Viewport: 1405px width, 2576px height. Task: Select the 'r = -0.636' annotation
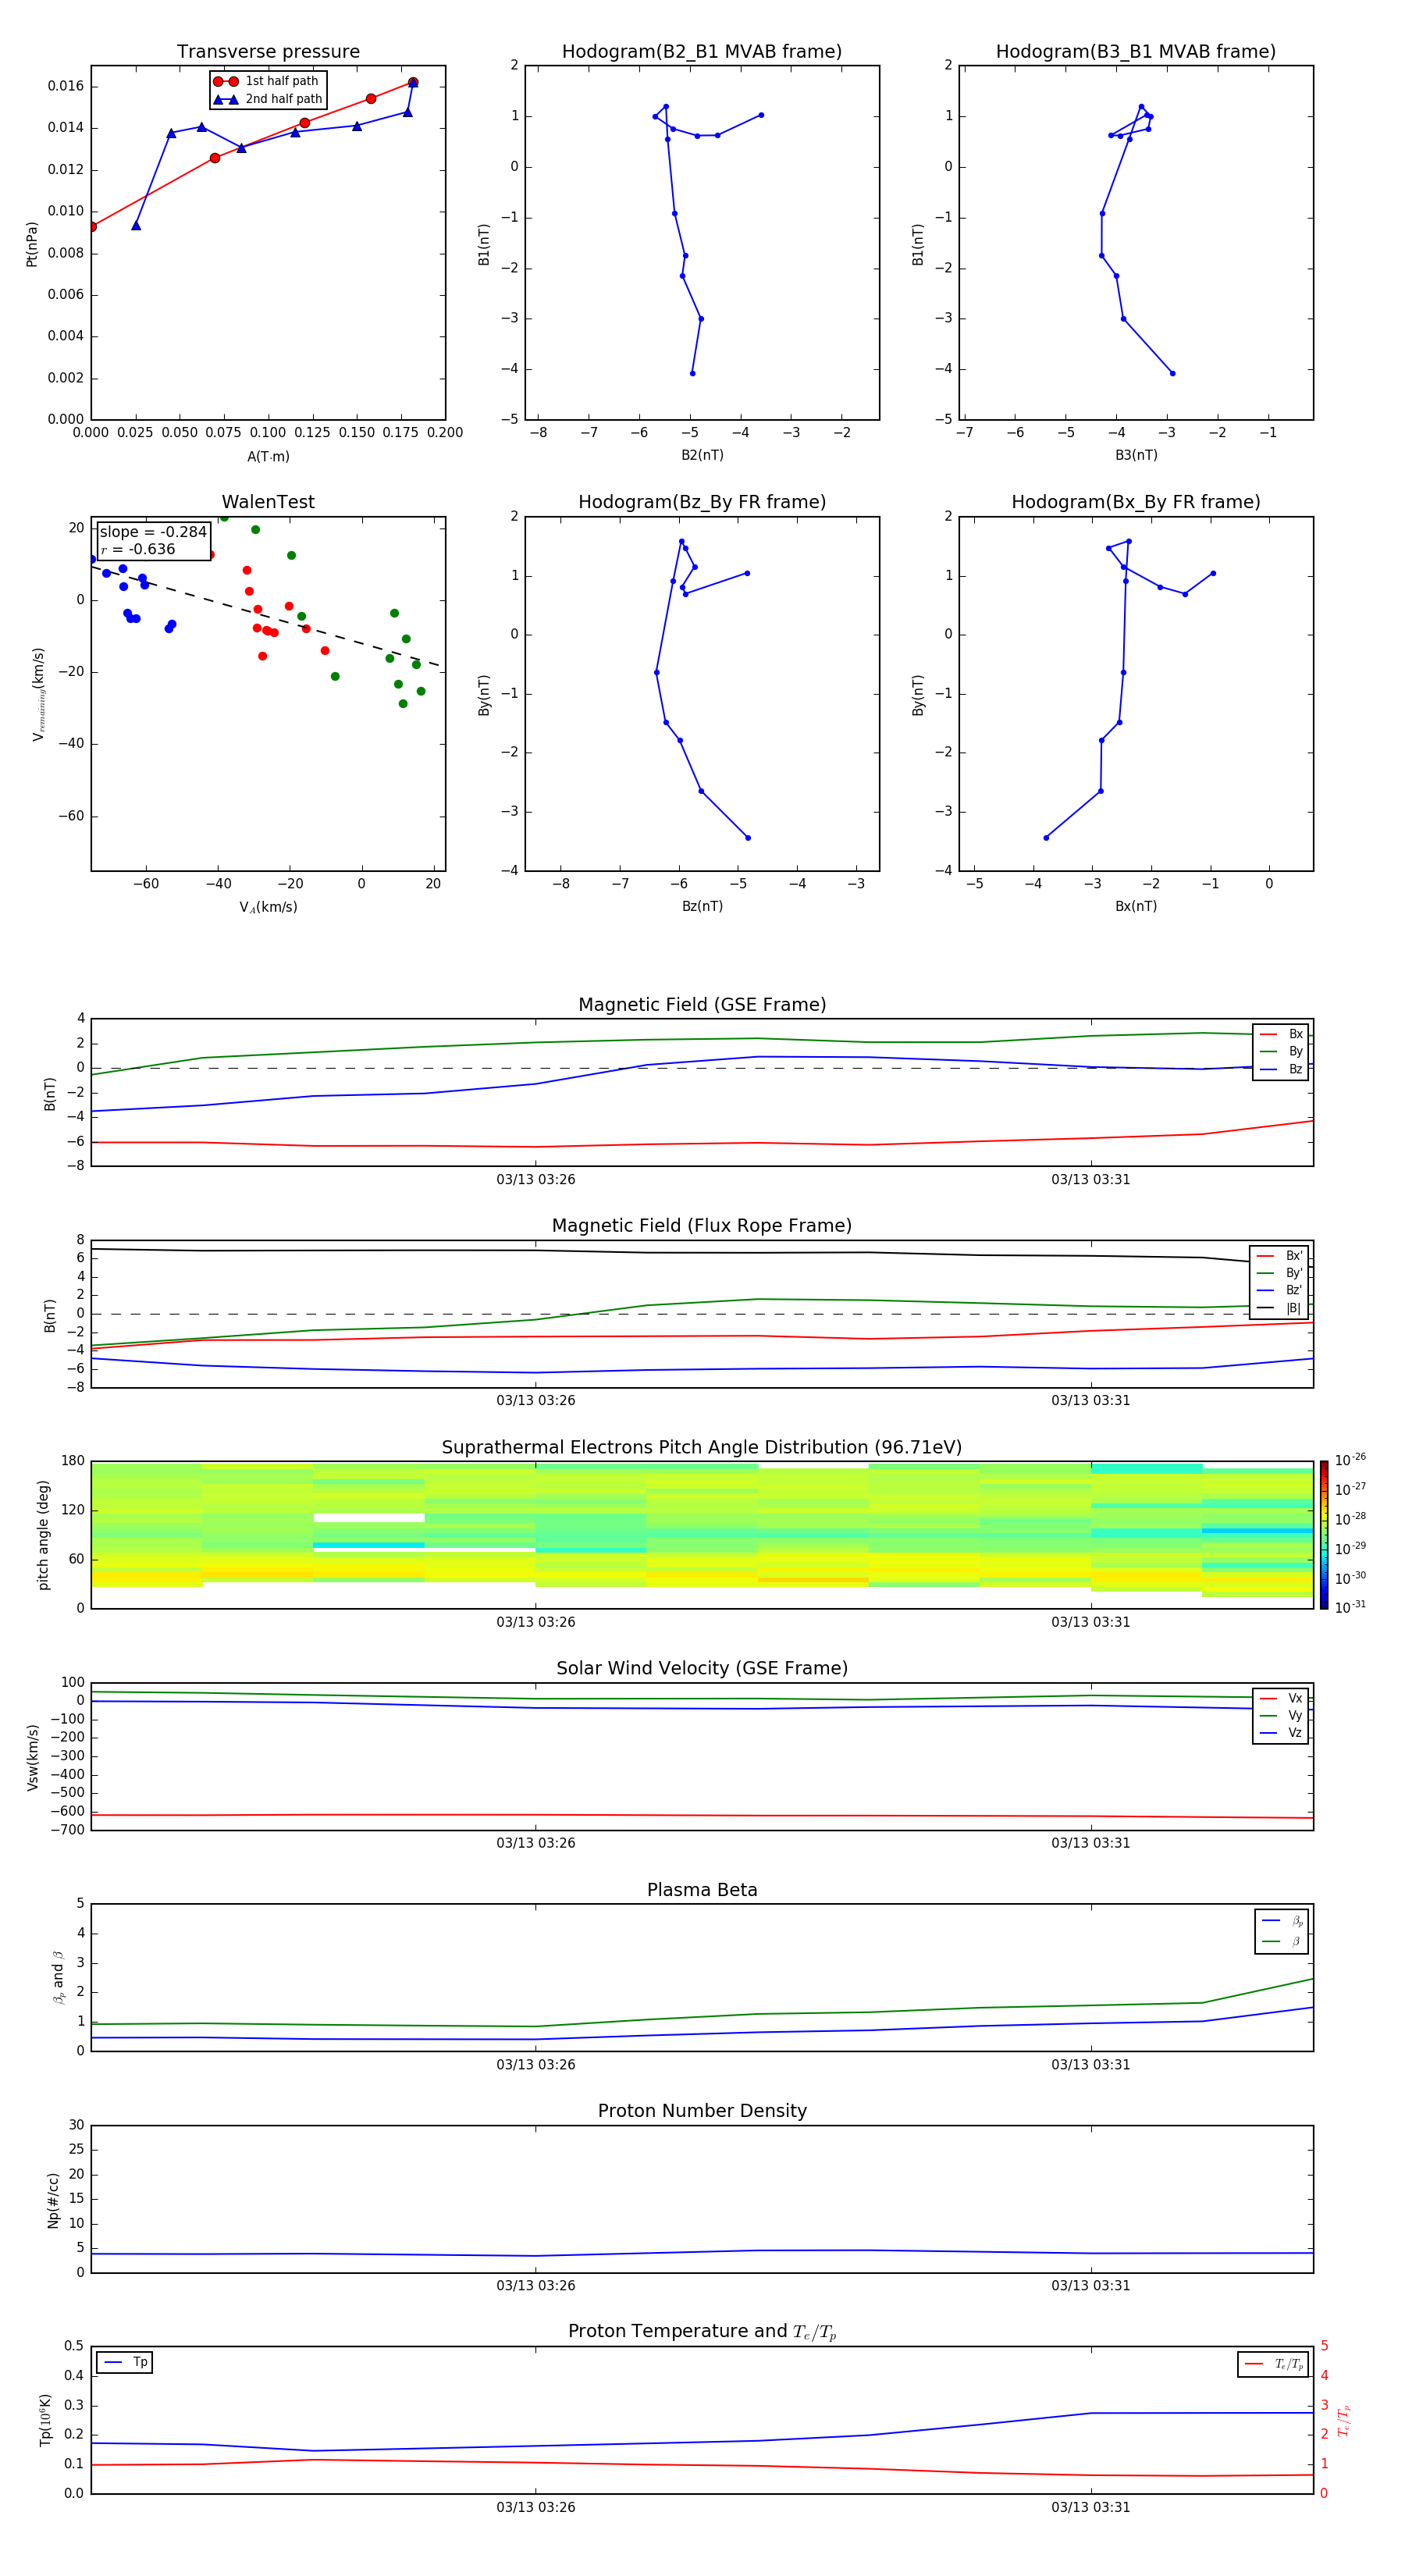coord(138,549)
